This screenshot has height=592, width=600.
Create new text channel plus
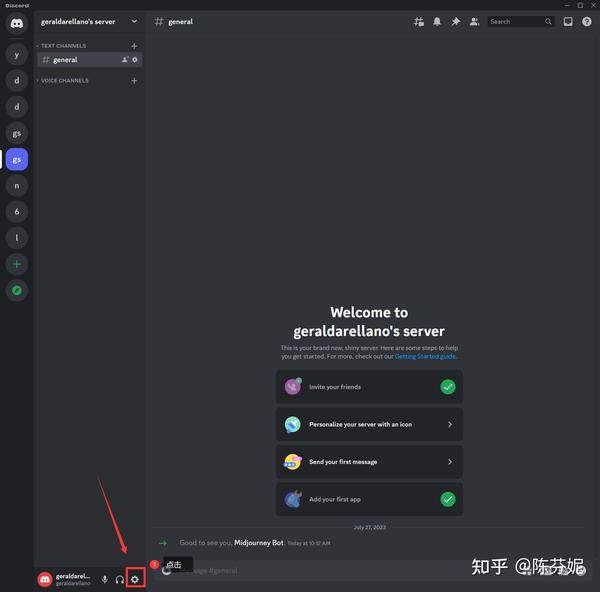point(134,46)
